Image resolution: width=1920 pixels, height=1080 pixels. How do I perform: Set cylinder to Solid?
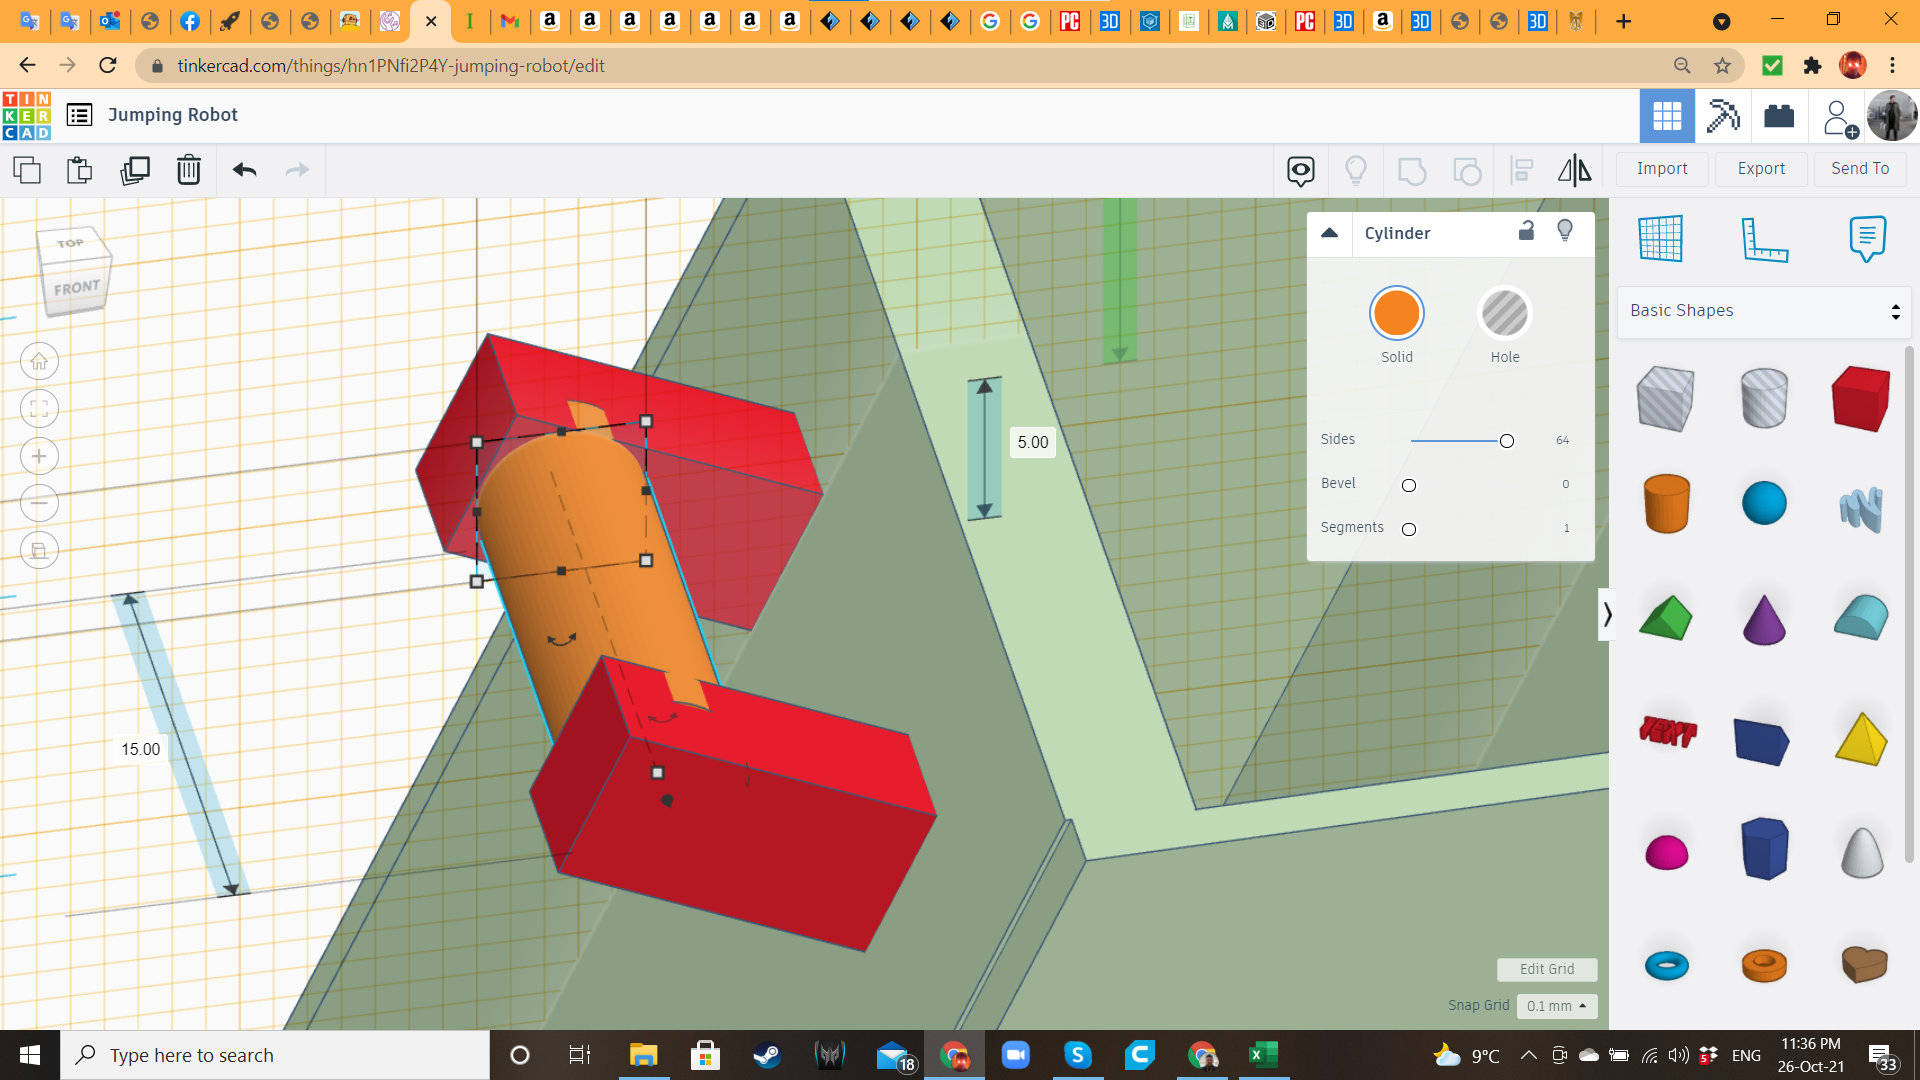[1396, 314]
